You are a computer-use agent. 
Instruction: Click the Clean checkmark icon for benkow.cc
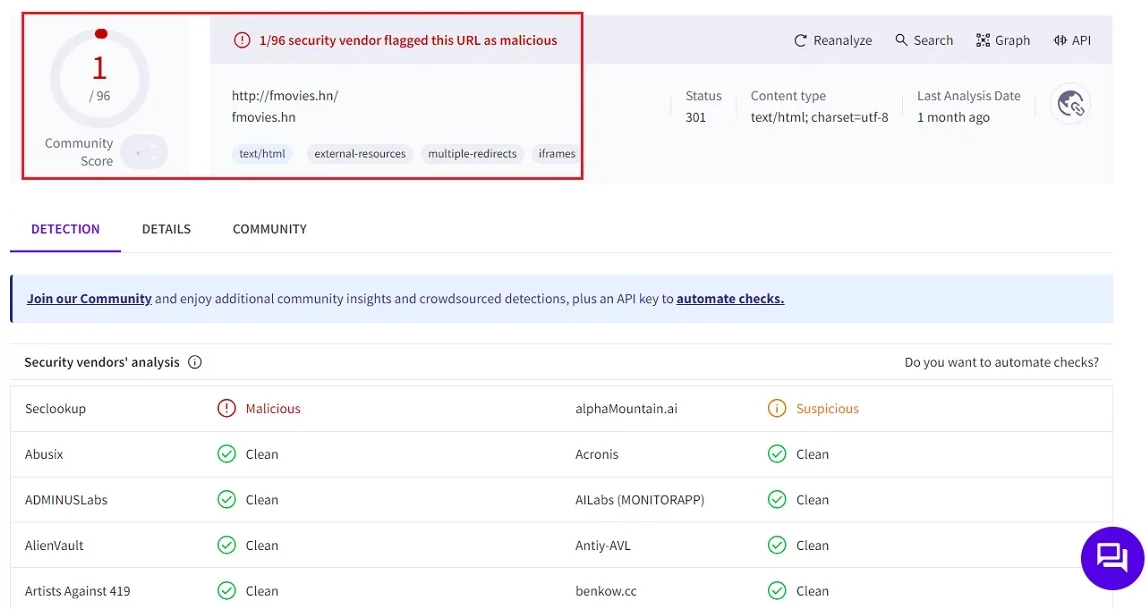[777, 590]
